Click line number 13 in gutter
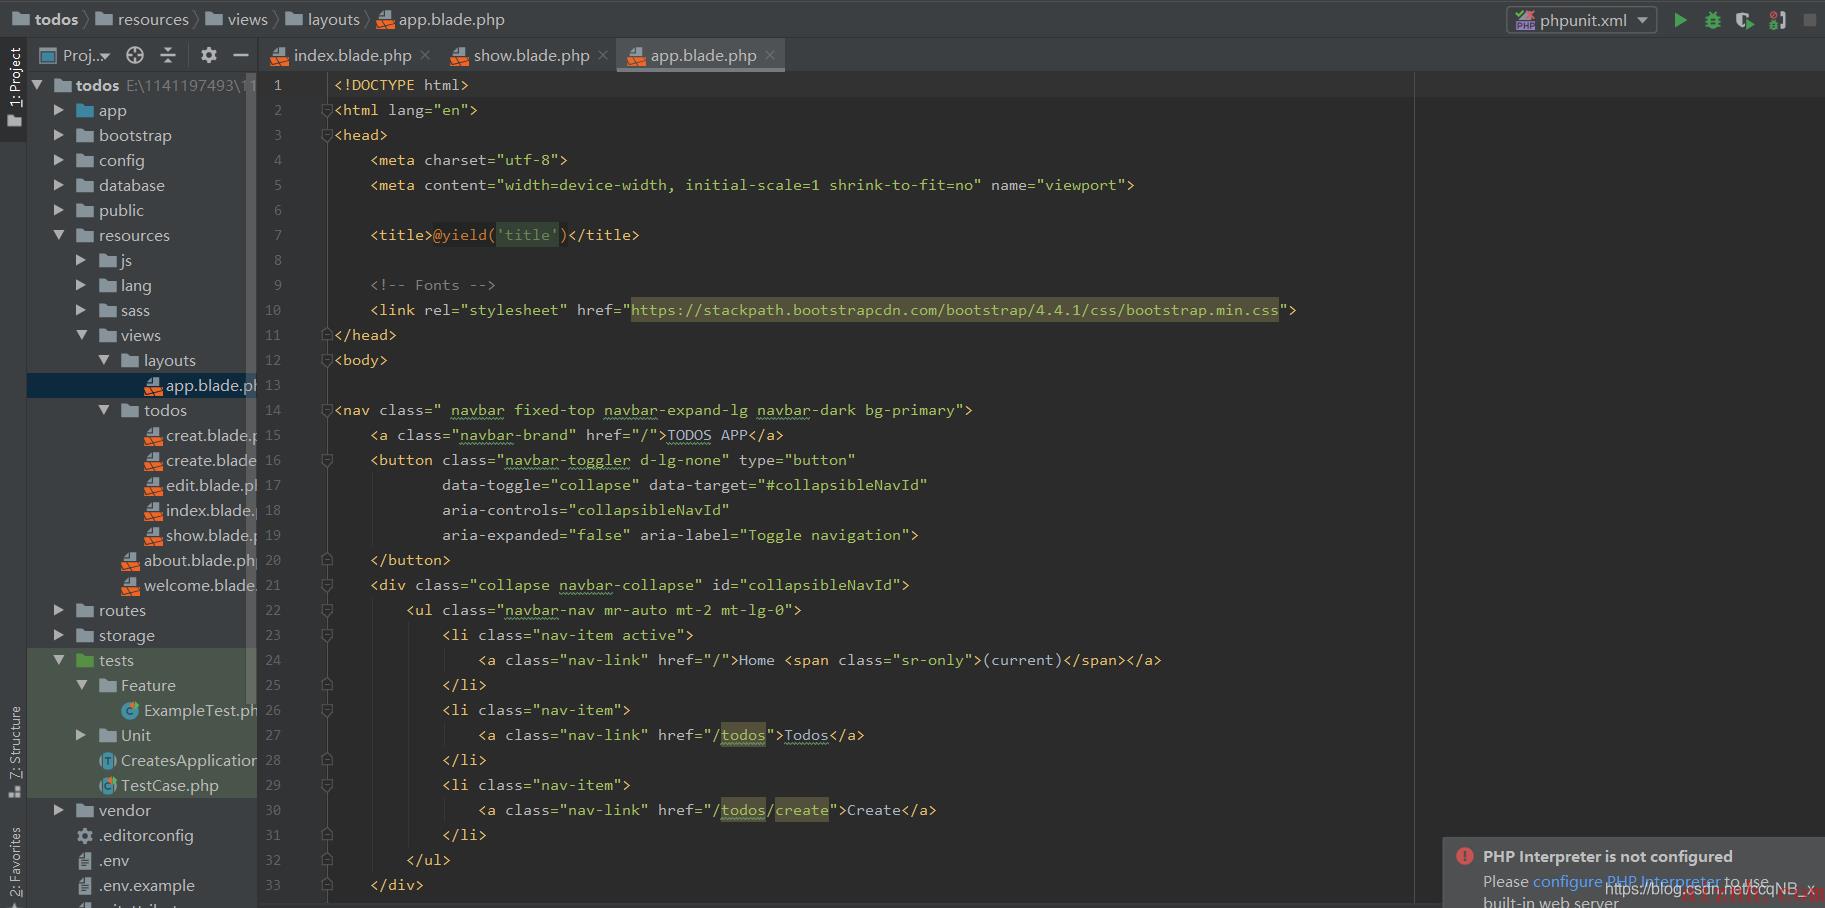1825x908 pixels. [273, 385]
